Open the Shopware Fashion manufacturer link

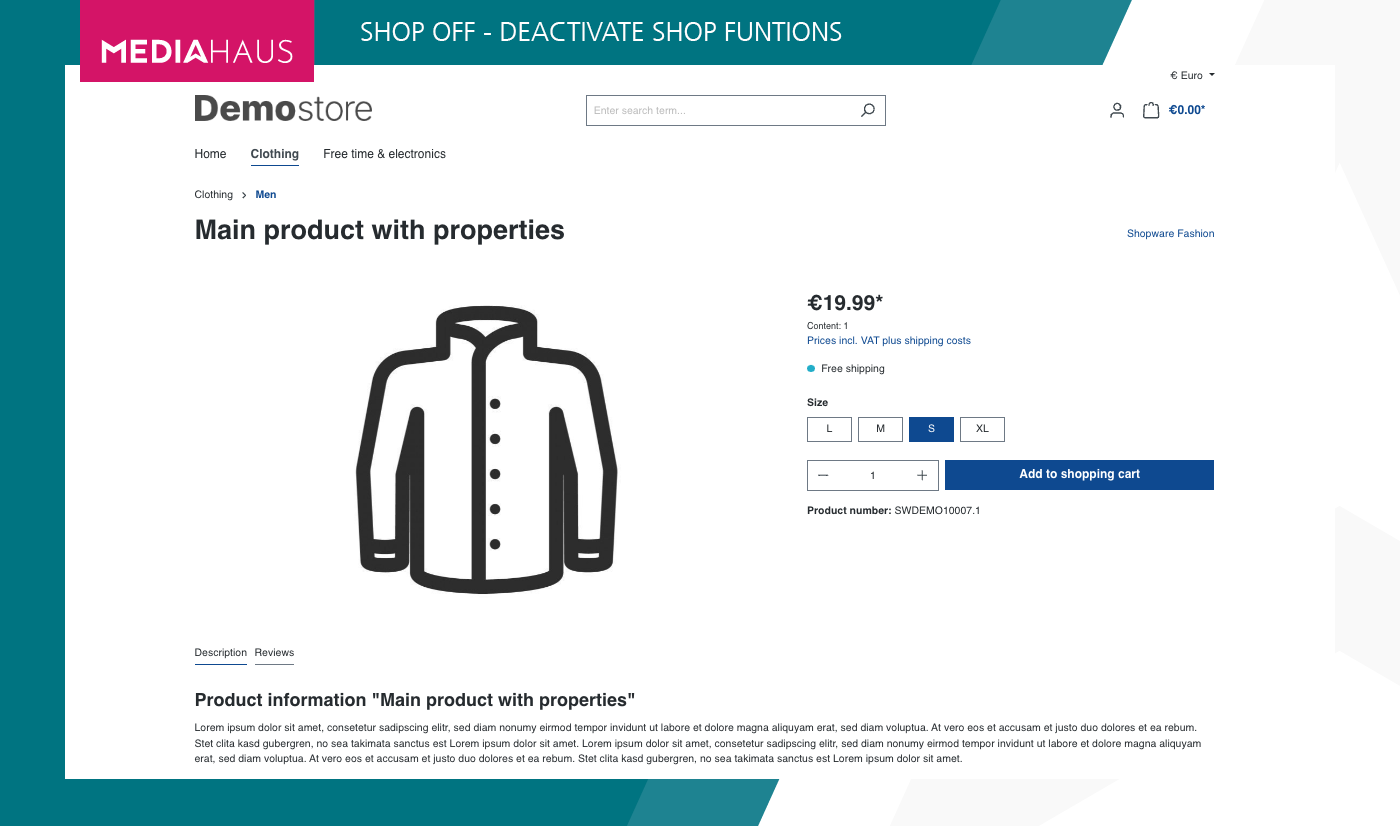point(1170,233)
